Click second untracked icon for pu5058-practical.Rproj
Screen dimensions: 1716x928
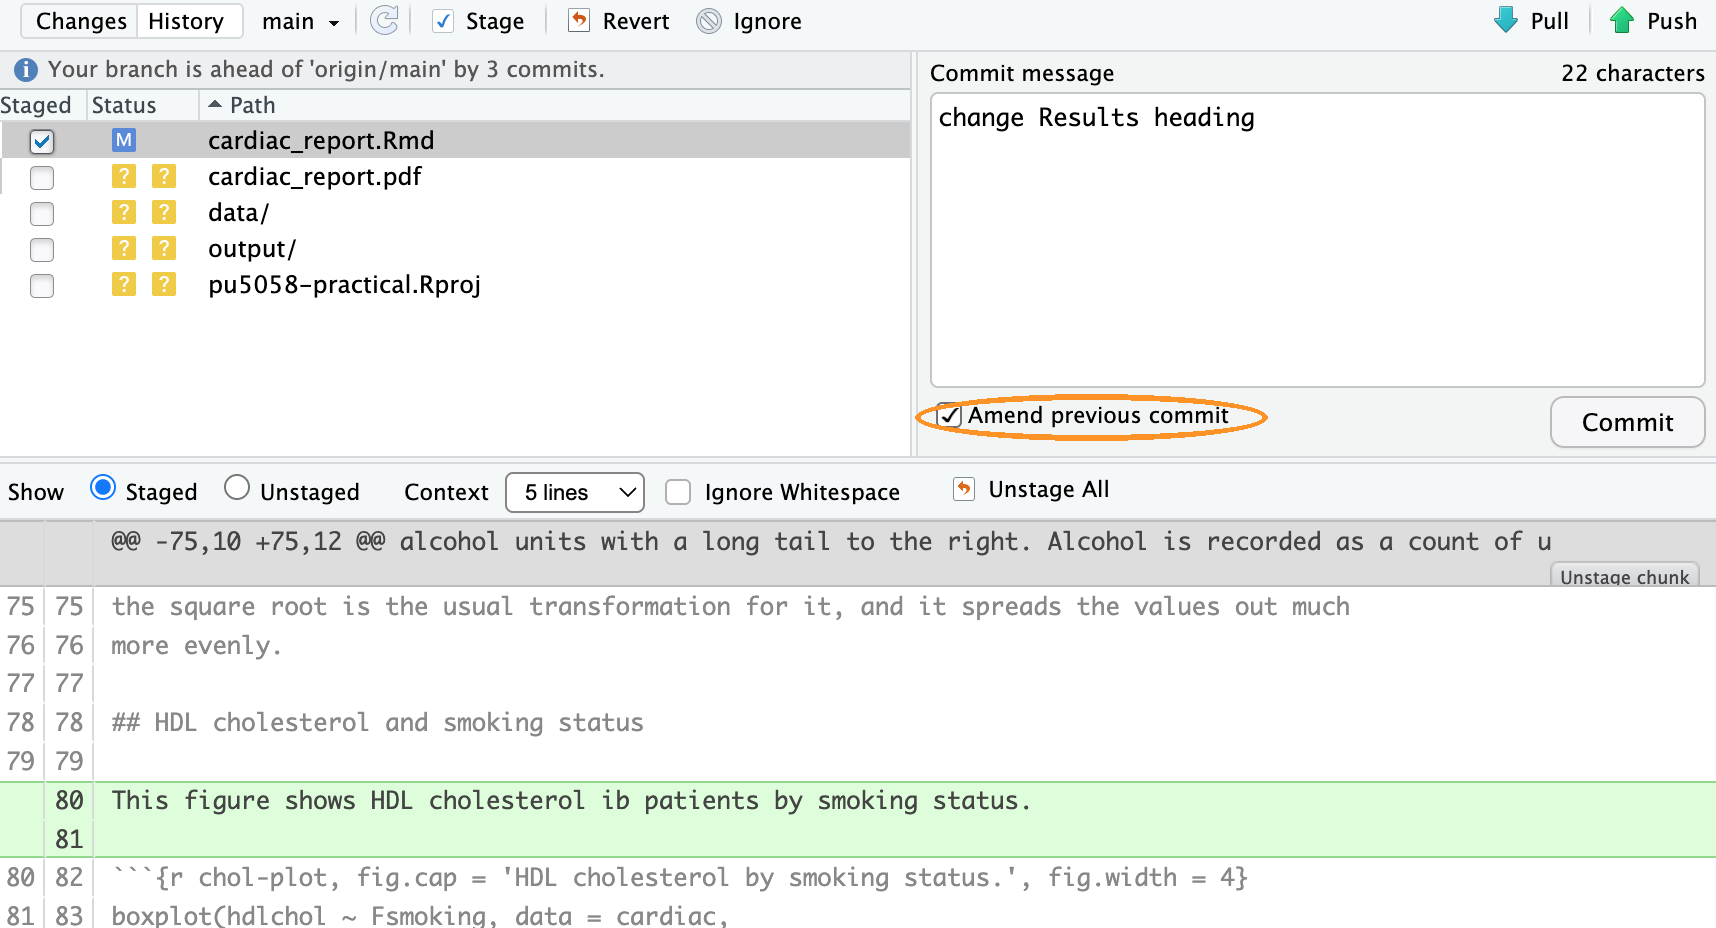164,284
